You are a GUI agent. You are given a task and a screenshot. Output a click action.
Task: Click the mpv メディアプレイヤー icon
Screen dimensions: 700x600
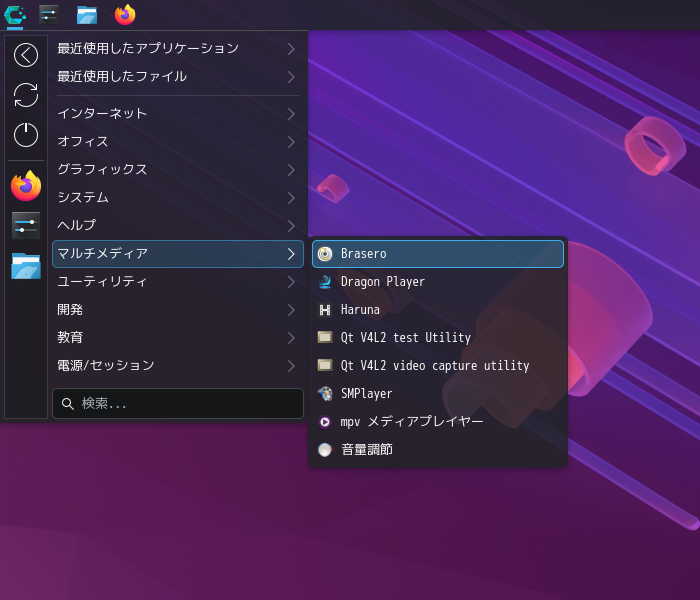point(325,421)
